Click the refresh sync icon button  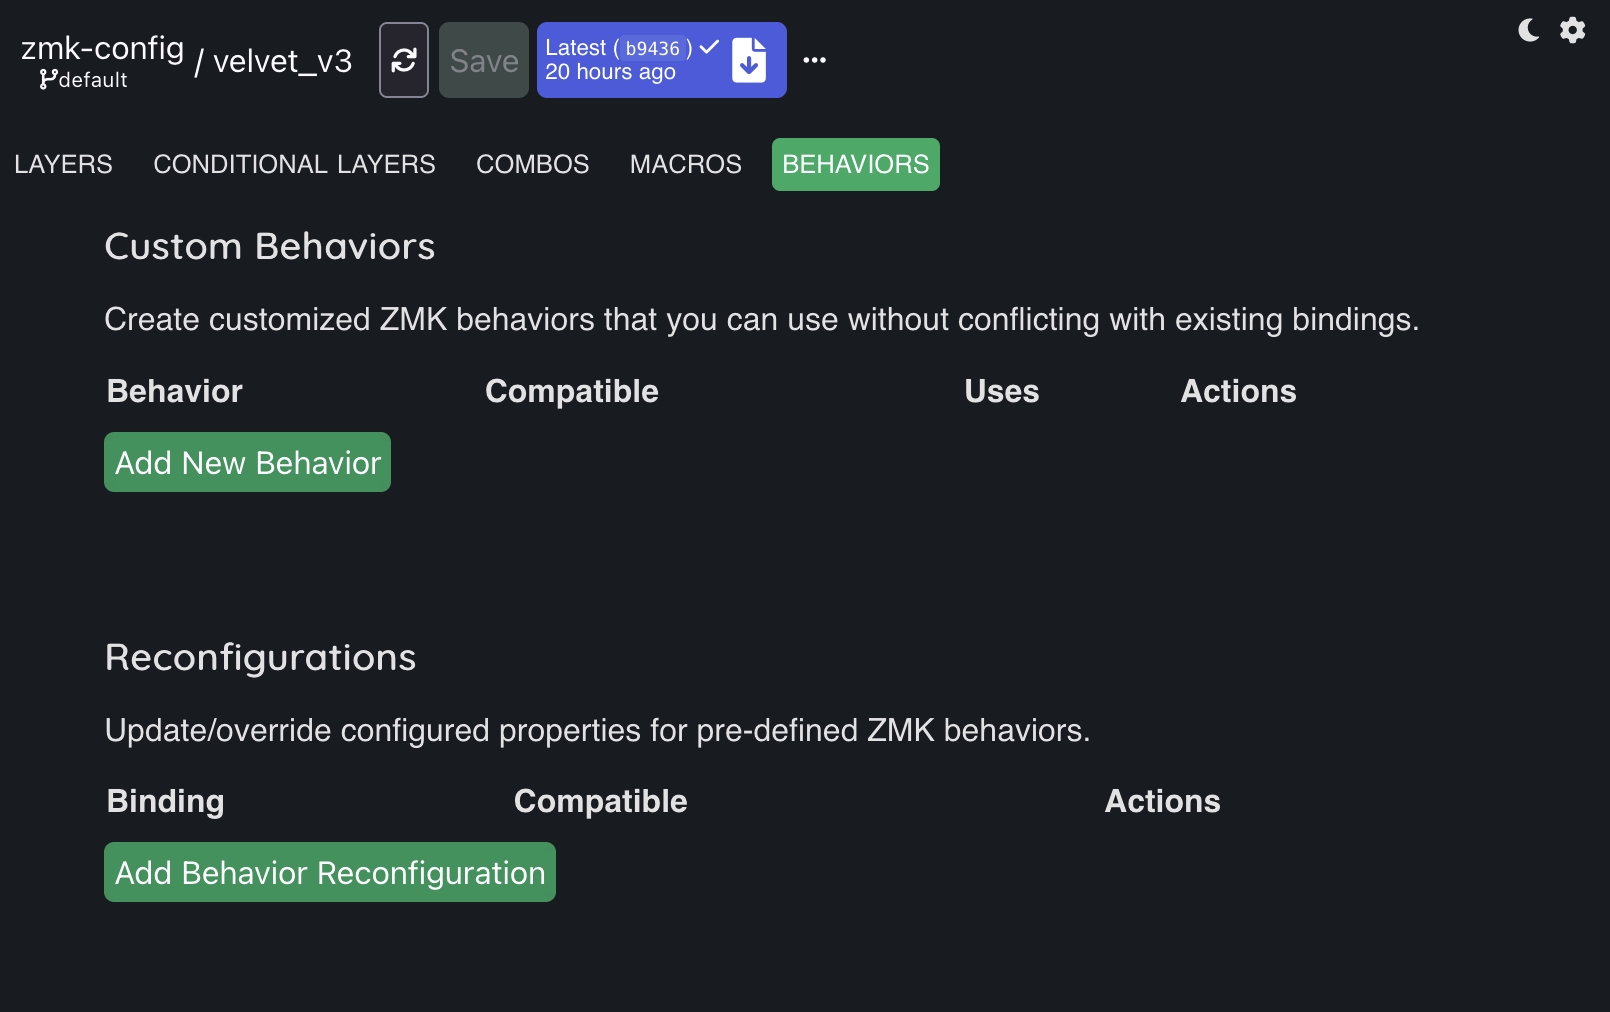click(x=404, y=60)
